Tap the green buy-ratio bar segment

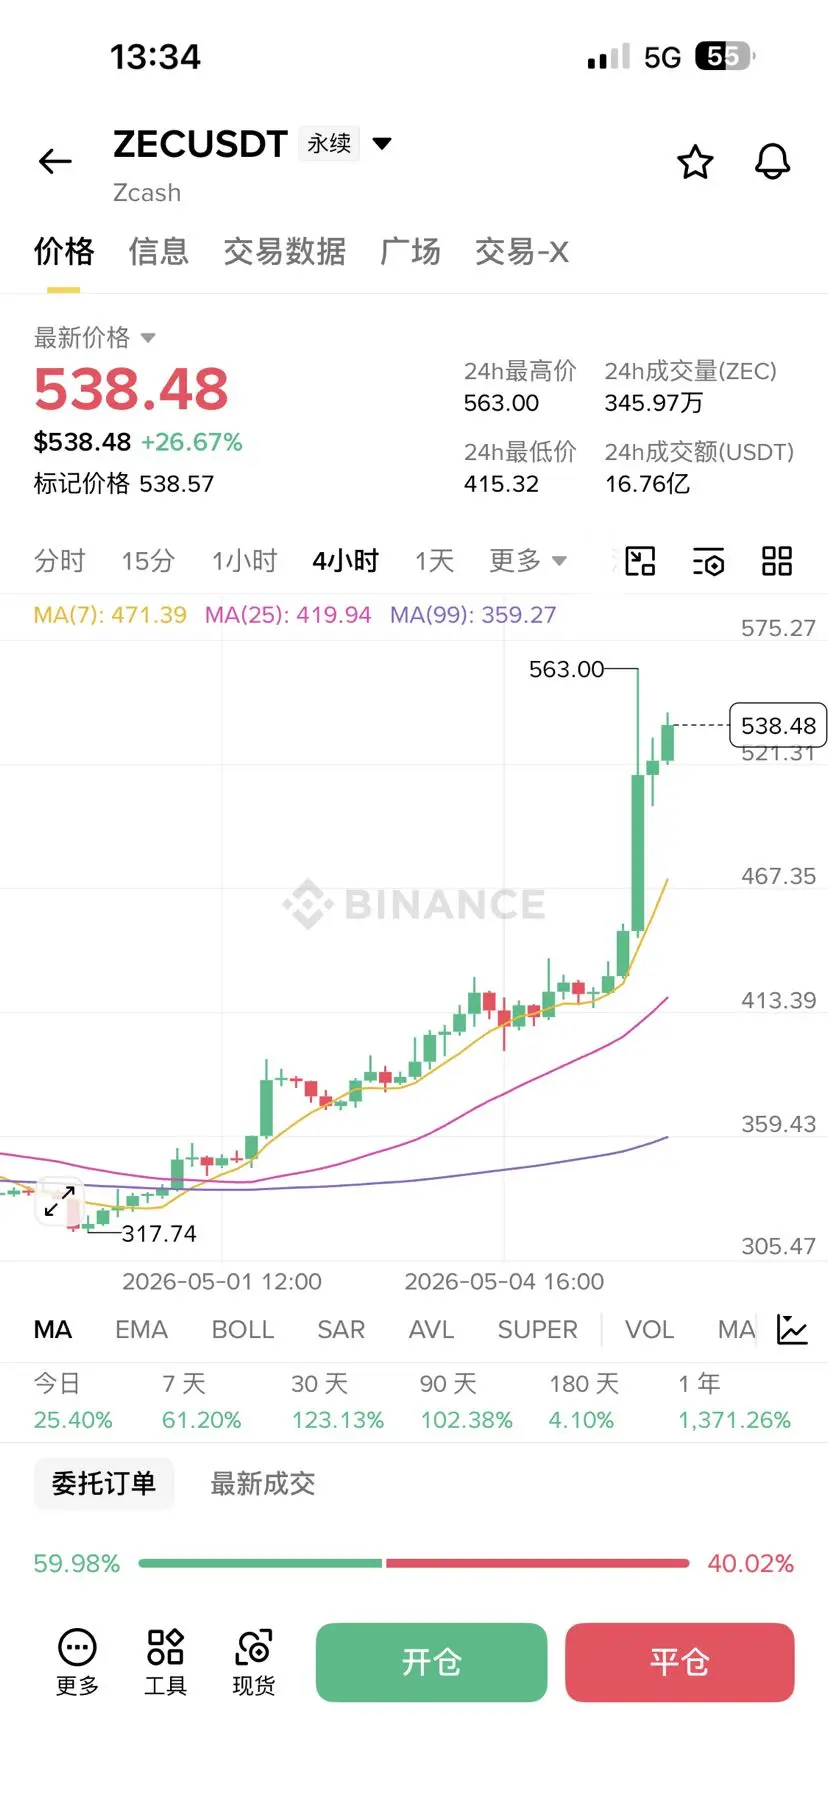(261, 1563)
